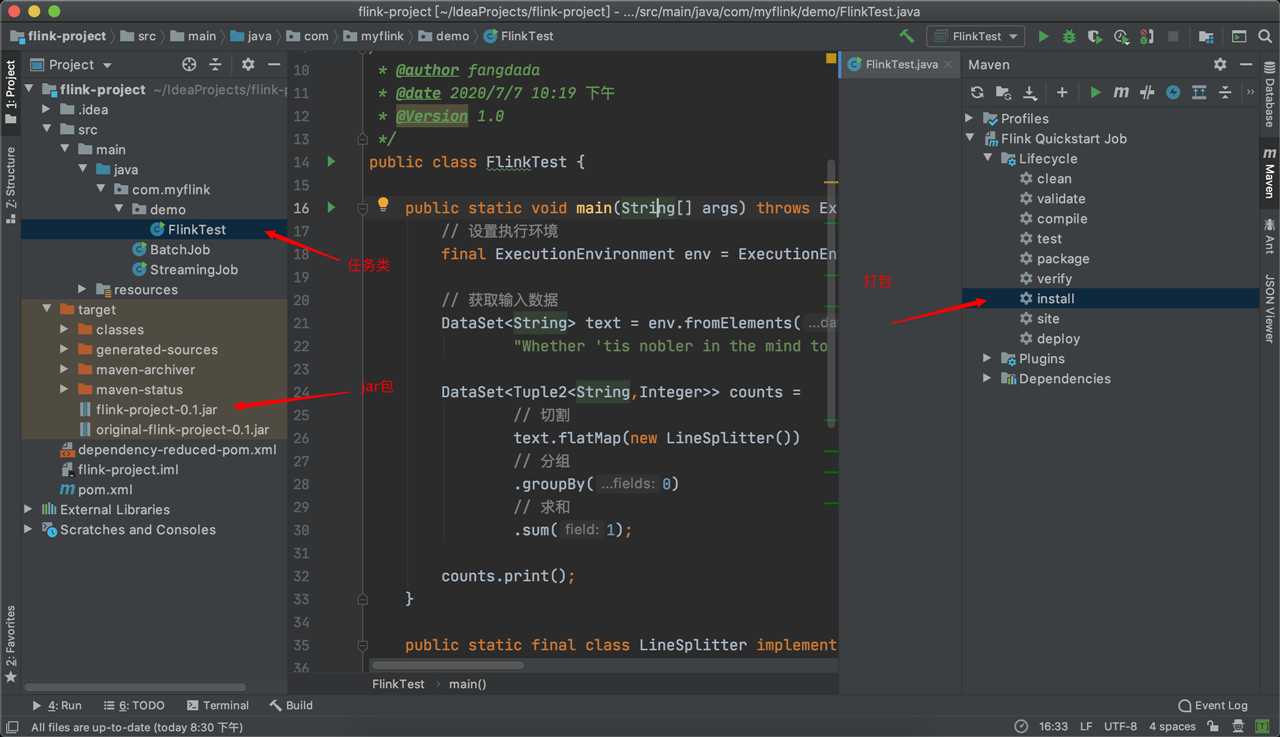The image size is (1280, 737).
Task: Toggle the JSON Viewer tool window stripe
Action: click(x=1269, y=308)
